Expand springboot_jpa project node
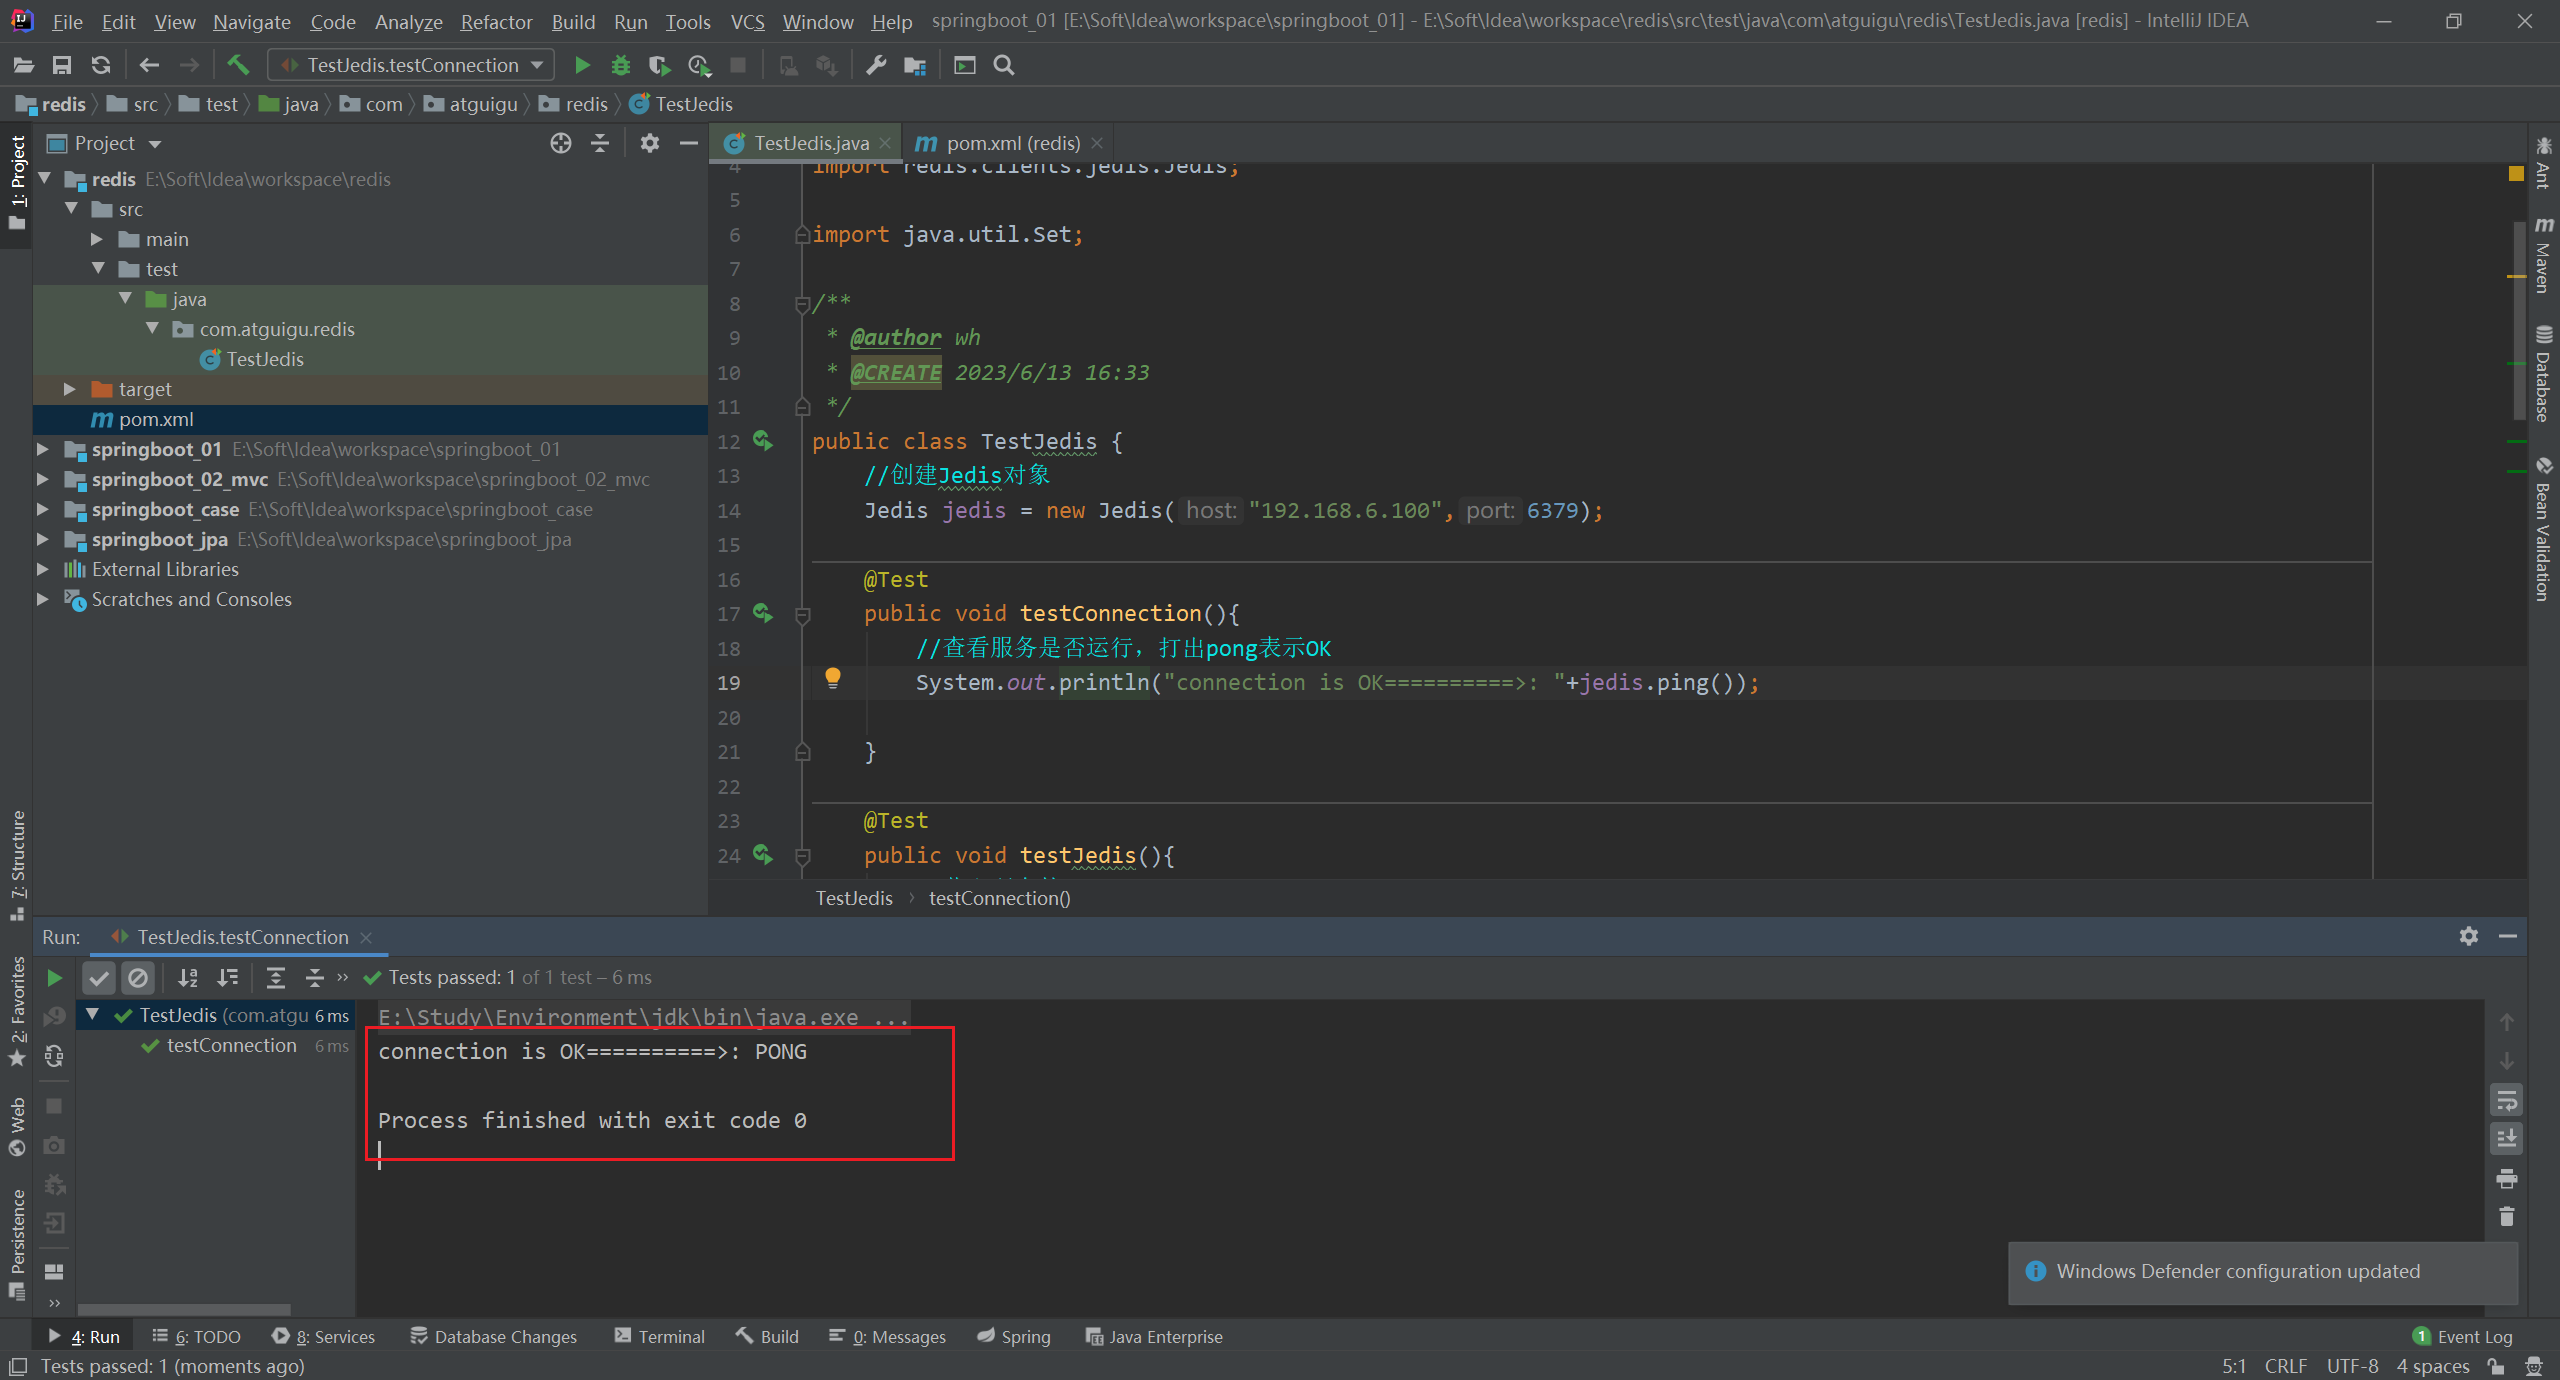 pos(43,539)
